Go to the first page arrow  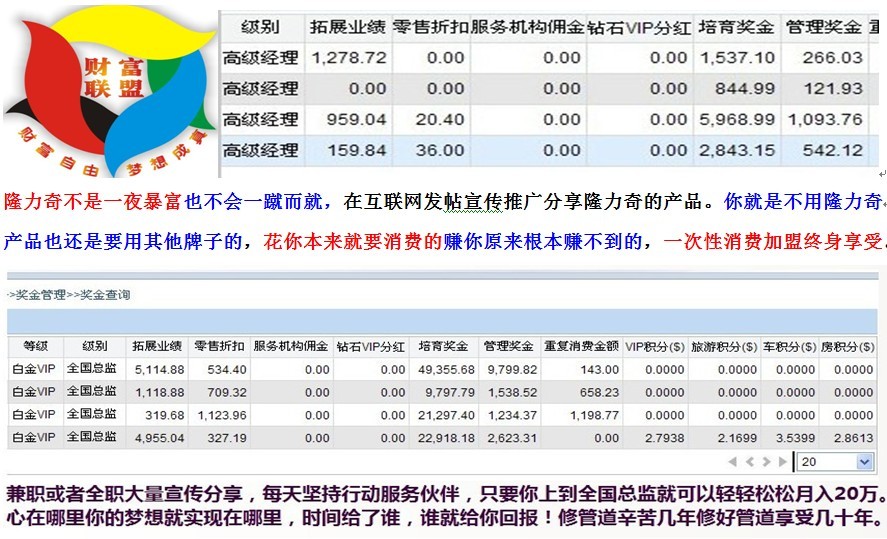pos(733,462)
